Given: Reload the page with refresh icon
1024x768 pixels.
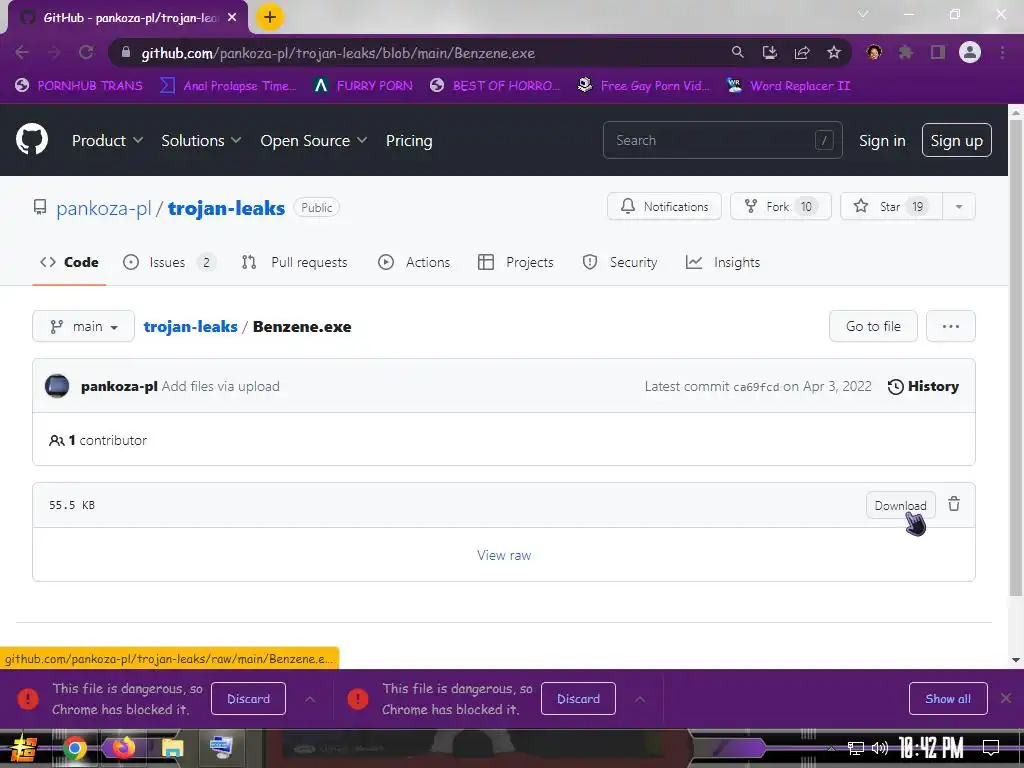Looking at the screenshot, I should pyautogui.click(x=86, y=52).
